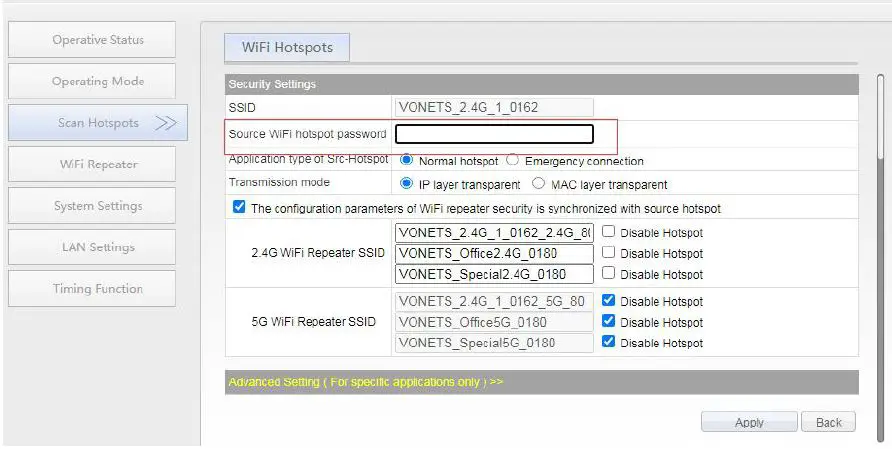Click the SSID field VONETS_2.4G_1_0162
The height and width of the screenshot is (449, 892).
click(494, 108)
